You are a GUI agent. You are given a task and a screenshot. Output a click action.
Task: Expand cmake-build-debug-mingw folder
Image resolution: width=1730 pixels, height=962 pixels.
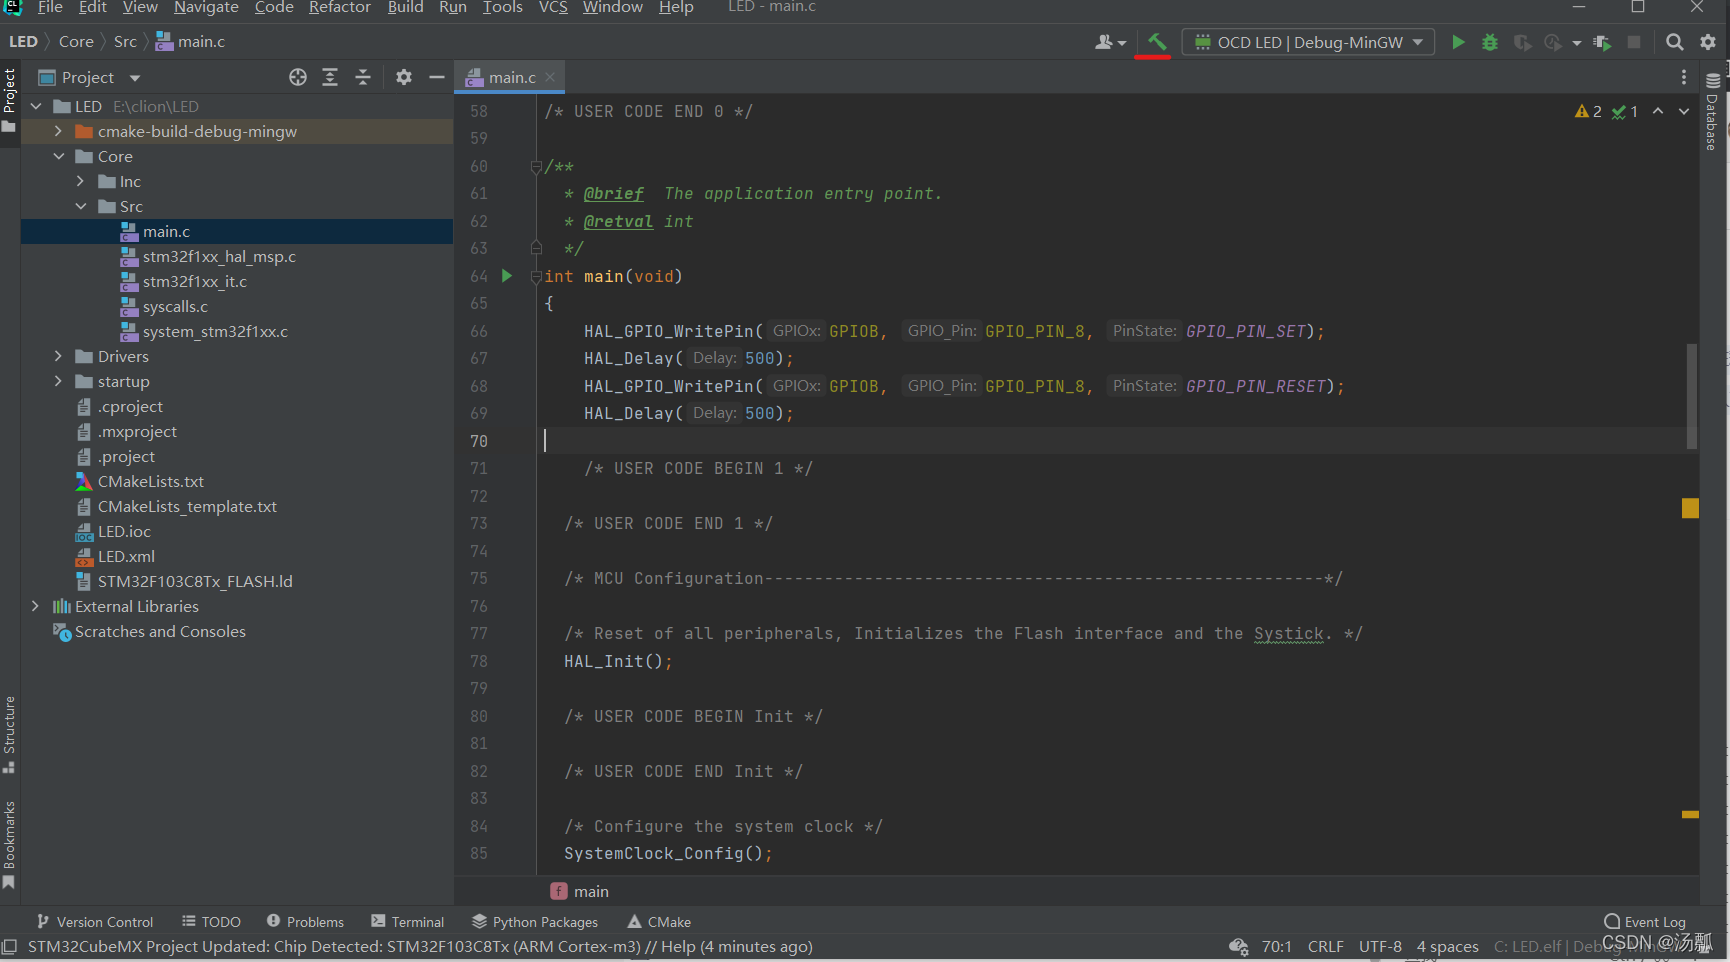point(58,131)
